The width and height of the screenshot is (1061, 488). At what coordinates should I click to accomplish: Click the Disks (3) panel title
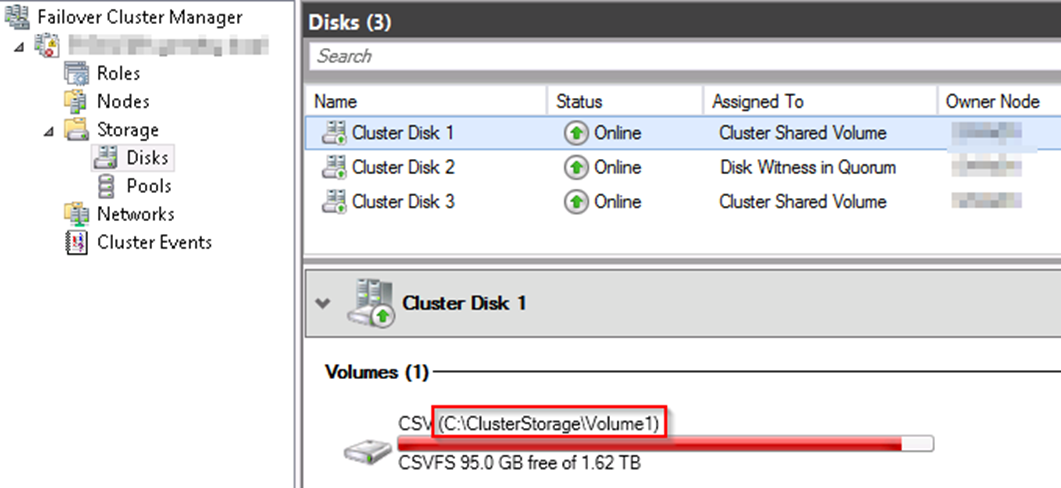click(x=350, y=22)
